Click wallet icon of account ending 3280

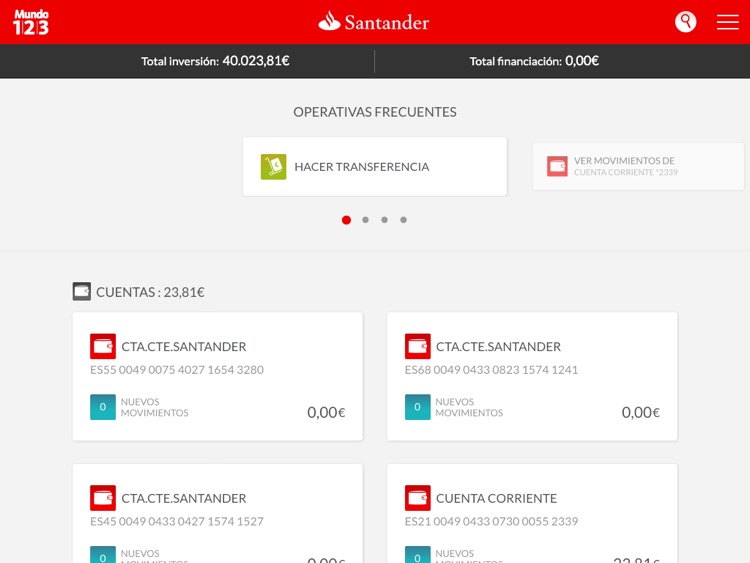click(x=103, y=346)
